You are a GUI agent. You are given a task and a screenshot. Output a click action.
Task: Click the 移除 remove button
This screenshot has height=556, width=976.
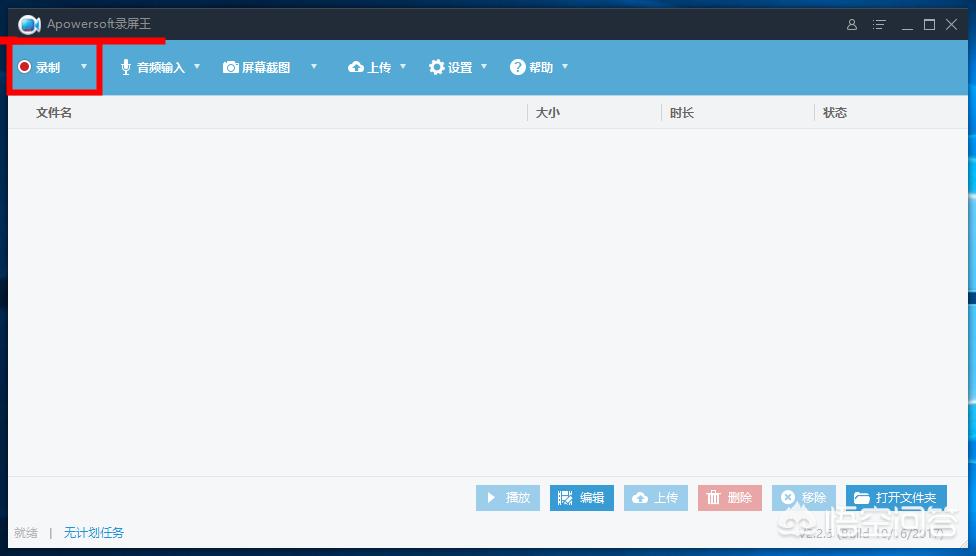(804, 497)
